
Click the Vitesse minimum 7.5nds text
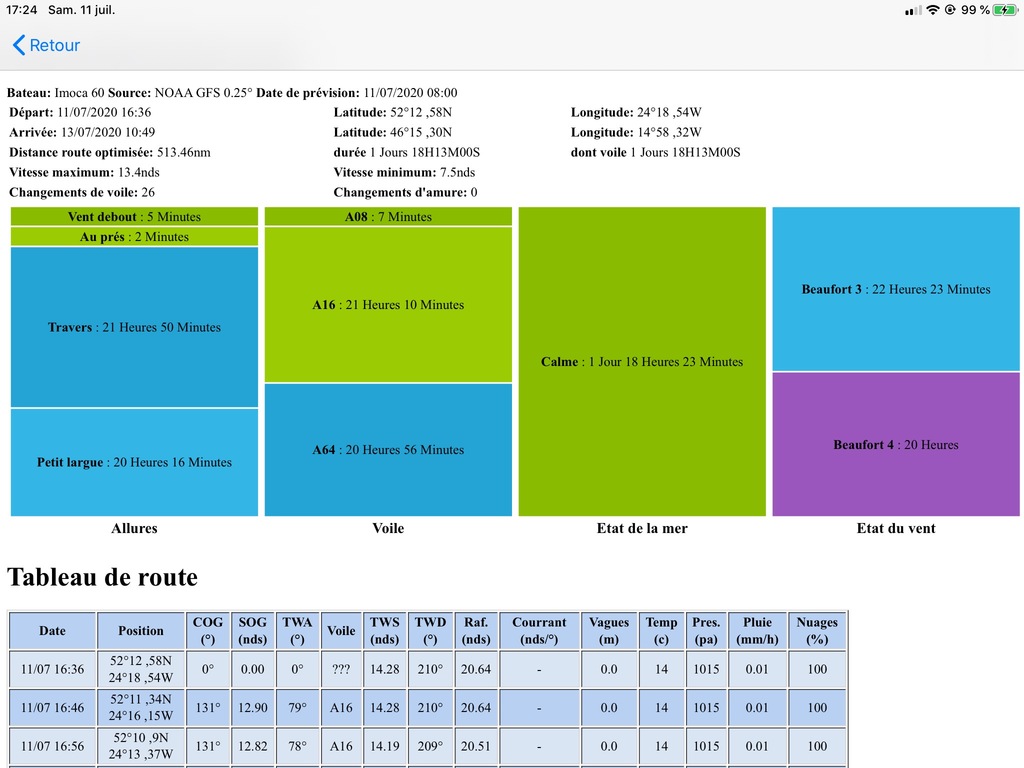(x=404, y=172)
